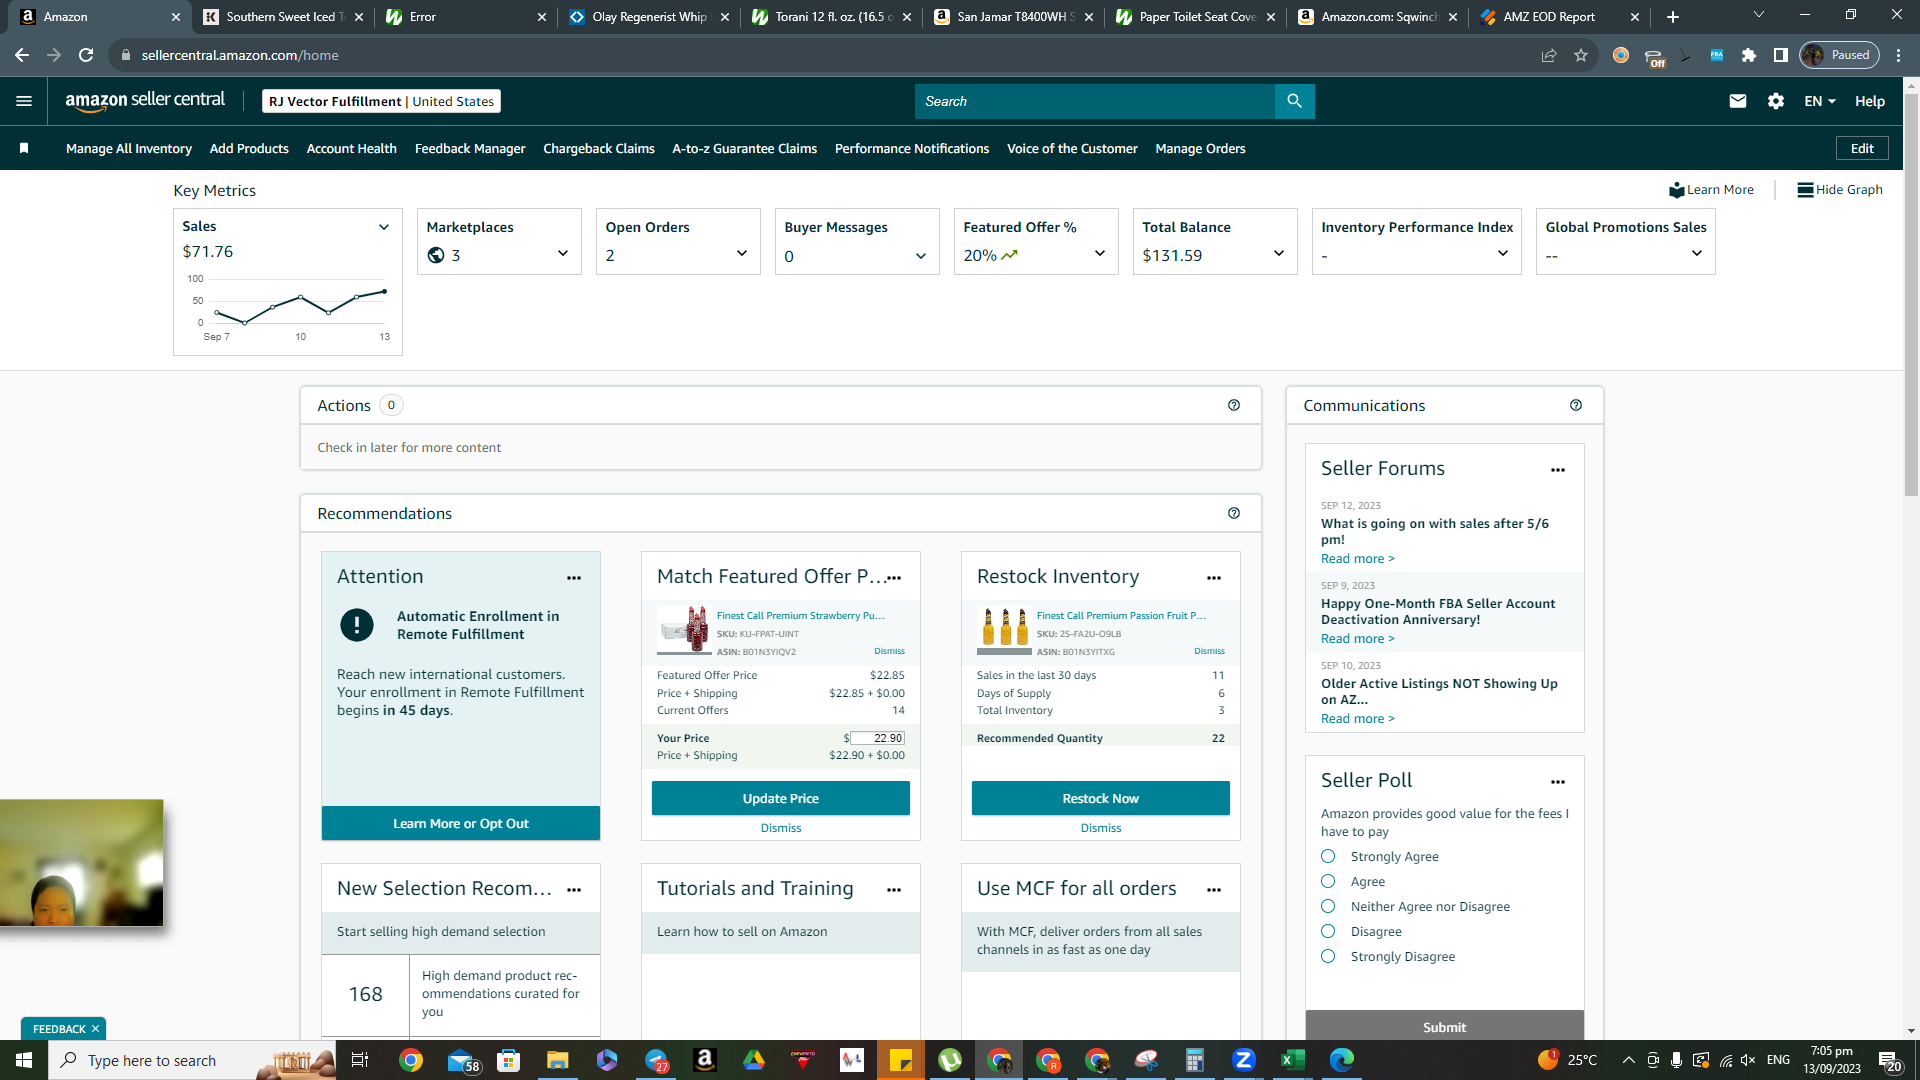Dismiss the Restock Inventory recommendation below button

pos(1101,828)
